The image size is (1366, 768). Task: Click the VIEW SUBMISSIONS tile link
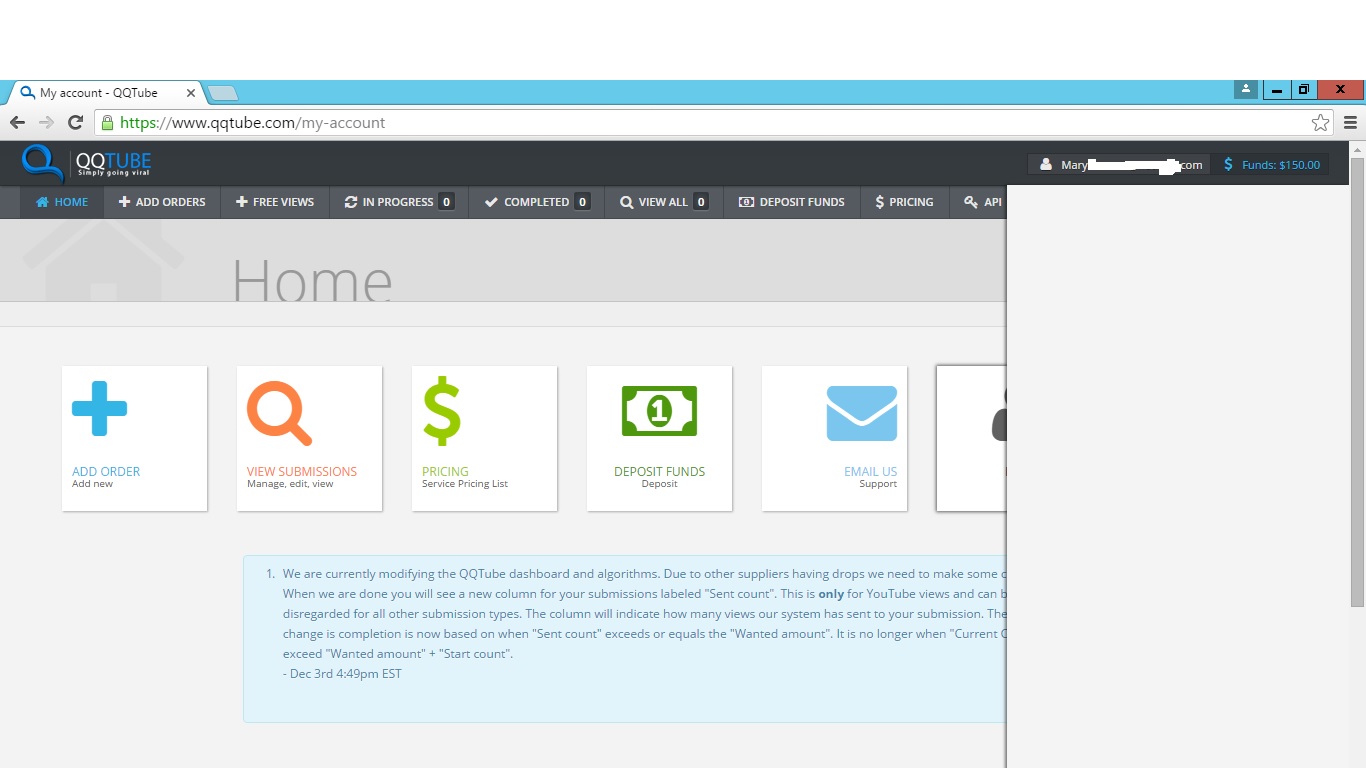coord(302,471)
